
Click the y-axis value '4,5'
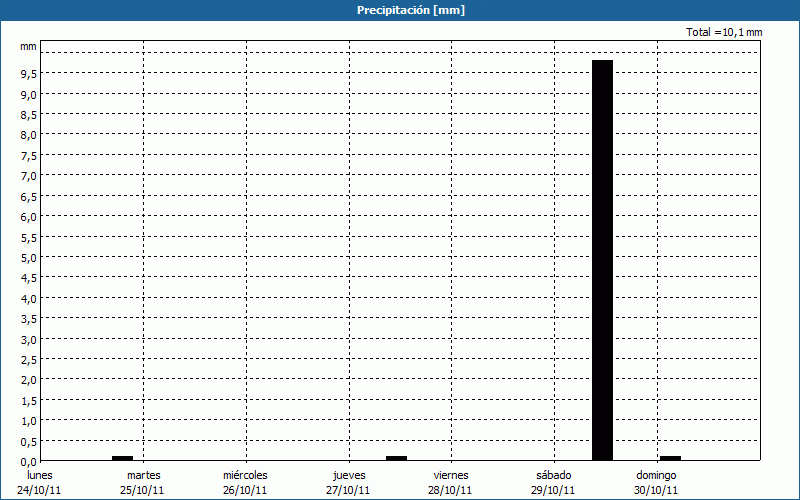tap(29, 278)
